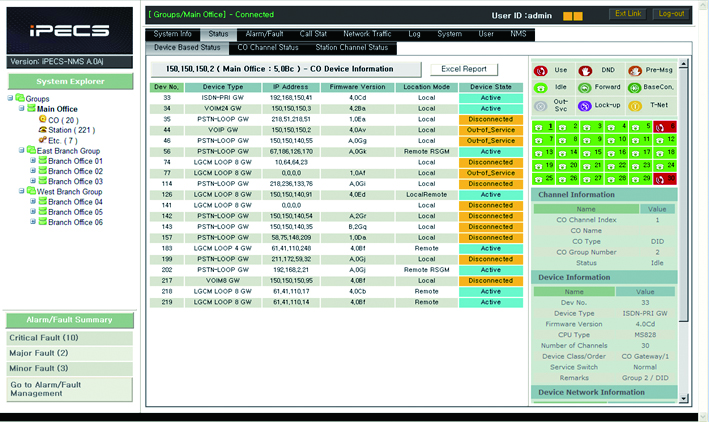Select device row 33 ISDN-PRI GW
709x422 pixels.
[x=336, y=98]
